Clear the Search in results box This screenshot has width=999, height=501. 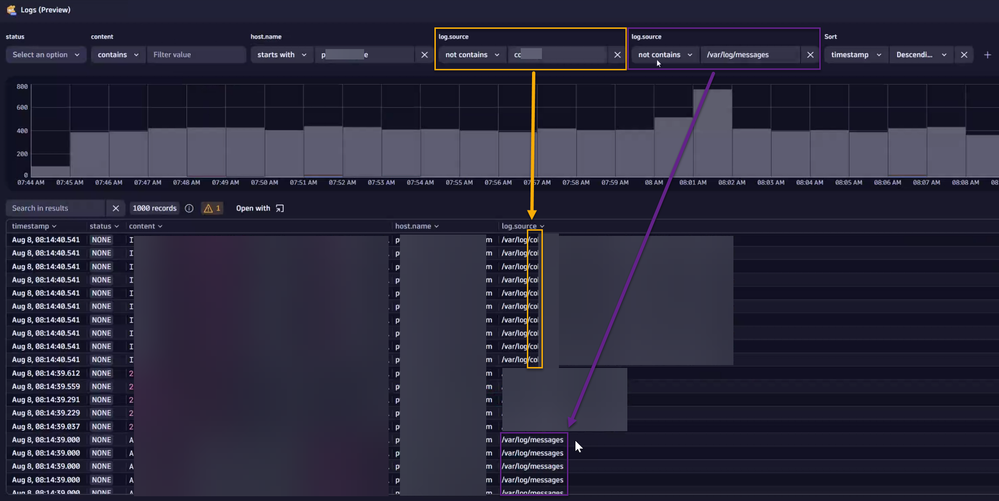pos(115,208)
